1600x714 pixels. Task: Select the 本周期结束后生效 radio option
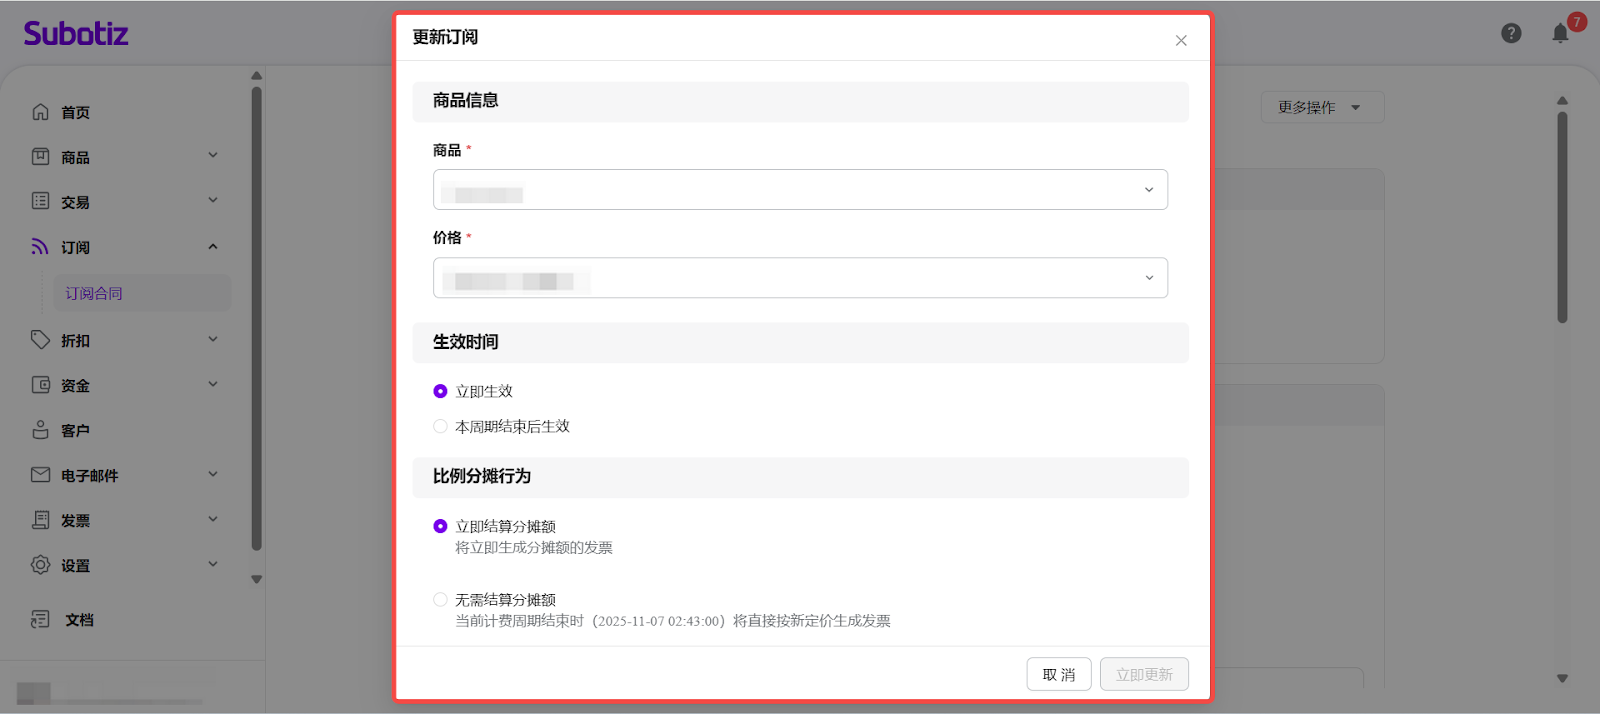click(440, 426)
